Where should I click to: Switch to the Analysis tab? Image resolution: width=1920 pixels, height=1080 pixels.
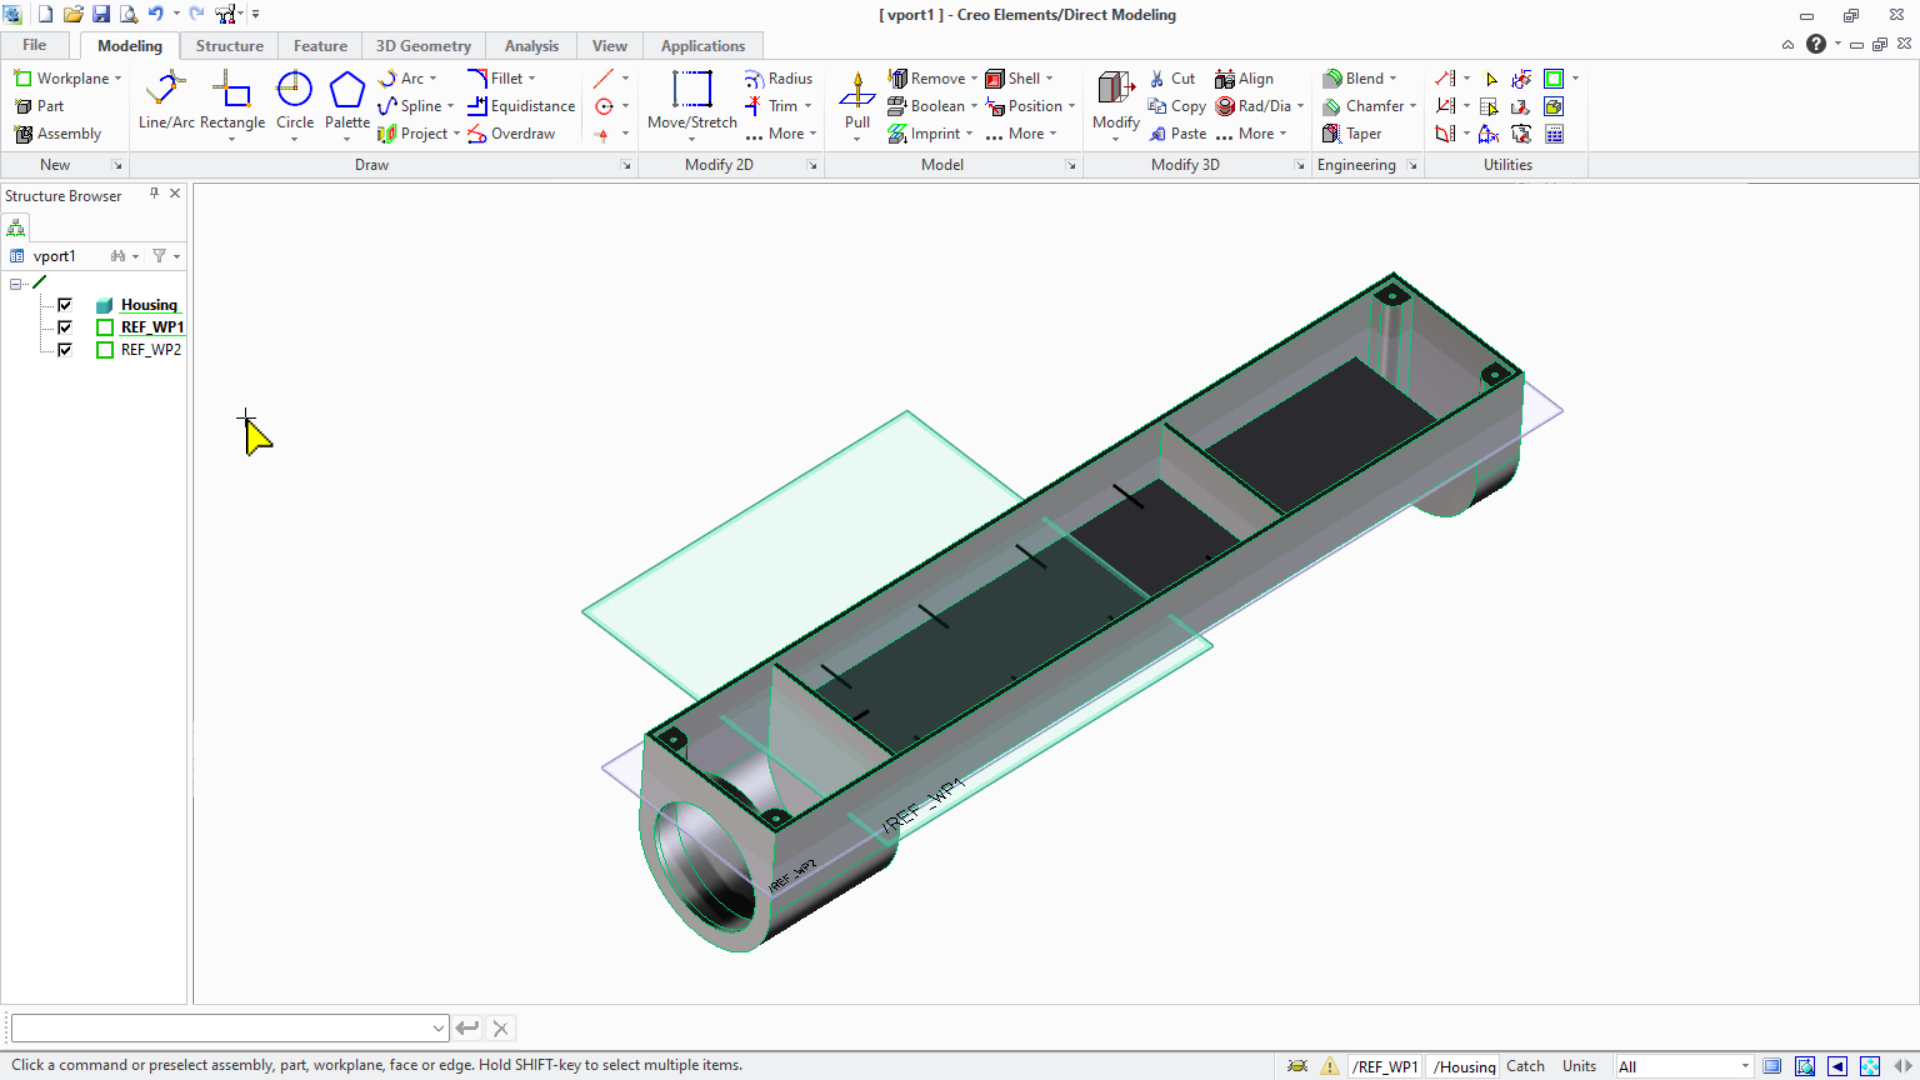531,46
